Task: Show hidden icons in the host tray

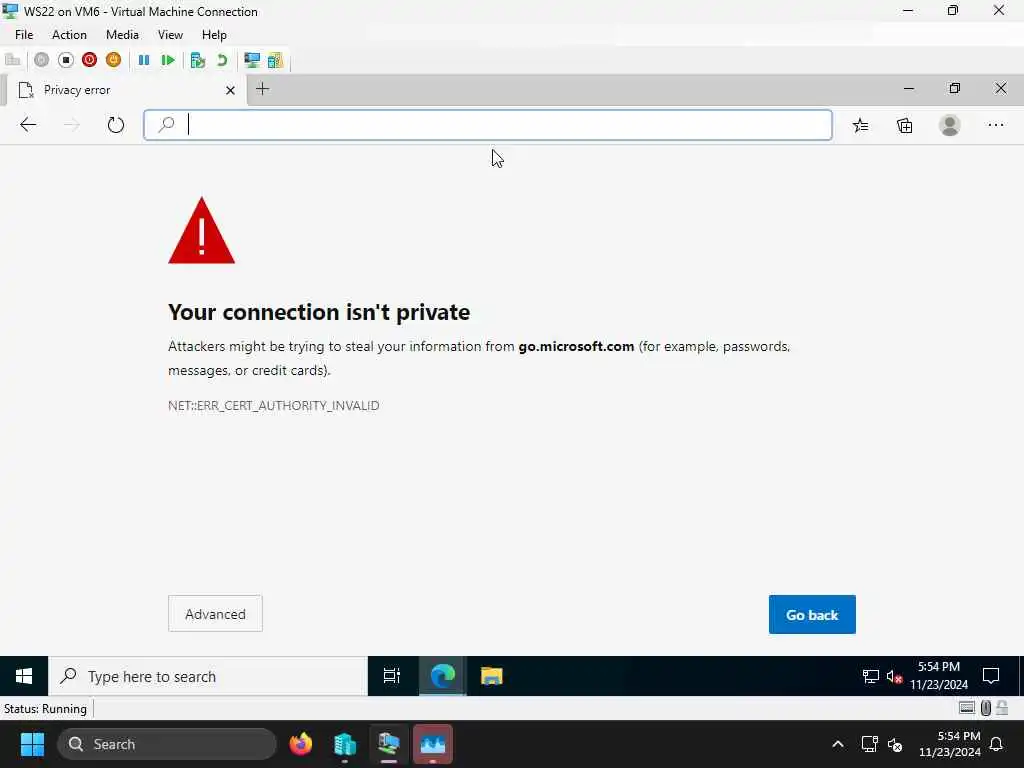Action: click(838, 744)
